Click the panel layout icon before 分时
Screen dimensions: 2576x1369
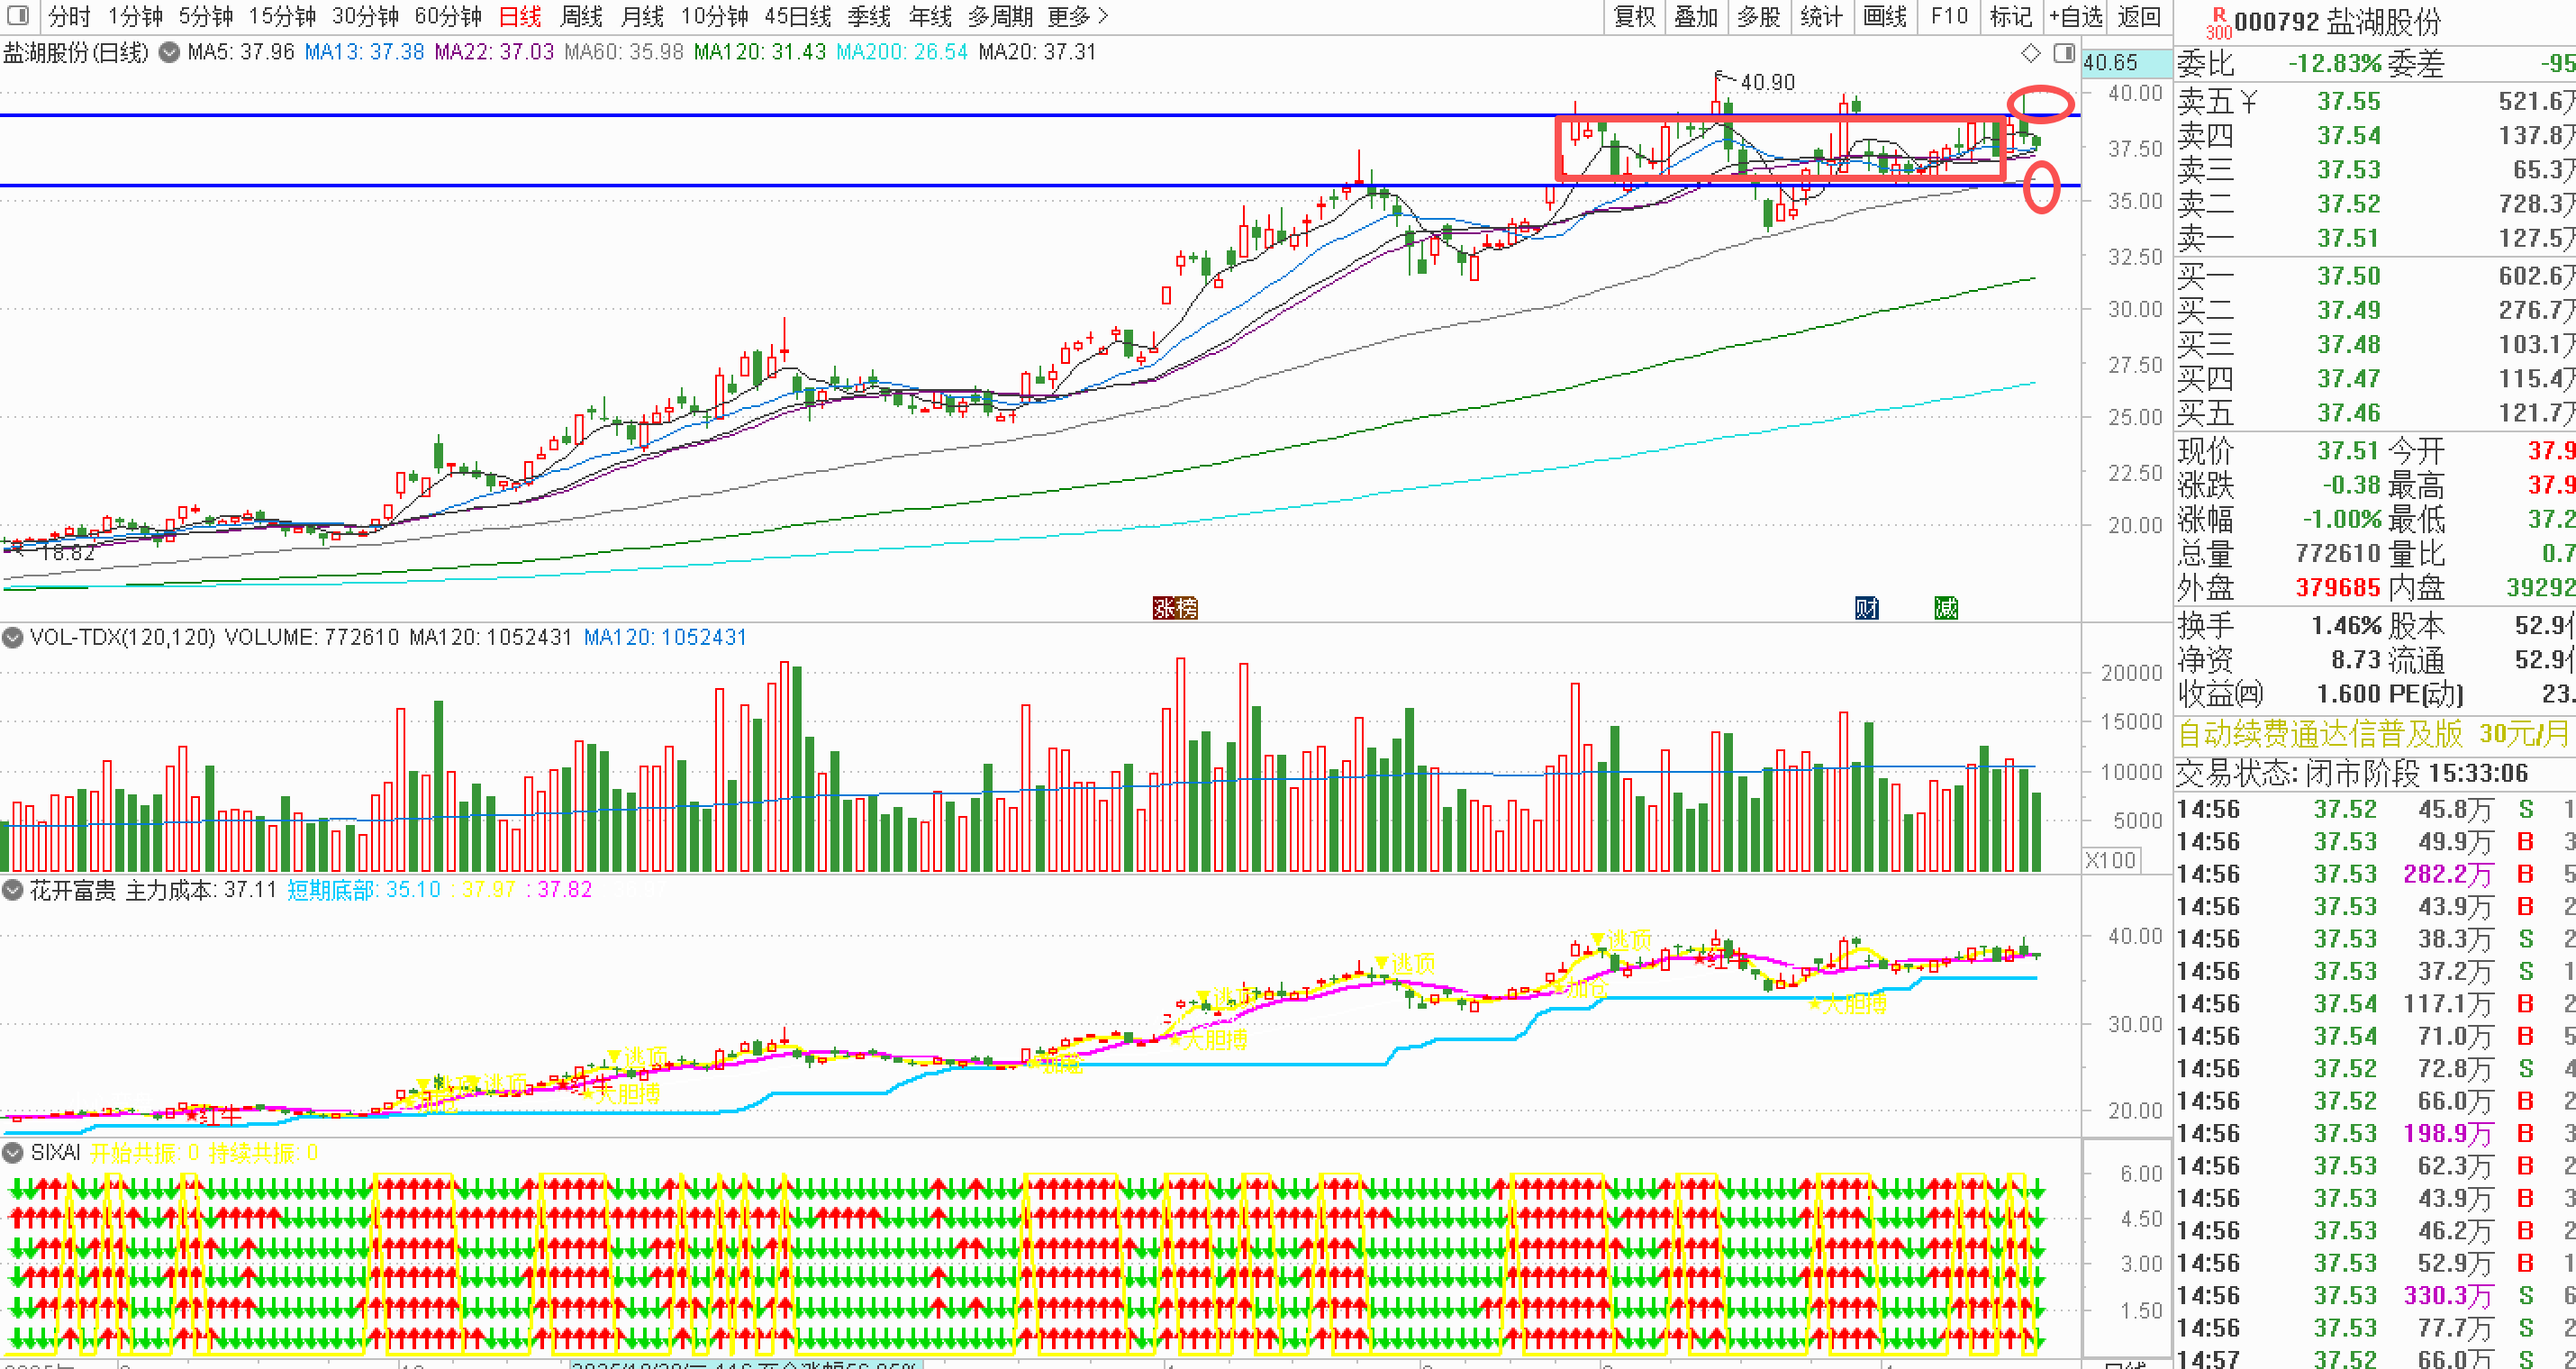click(x=19, y=15)
